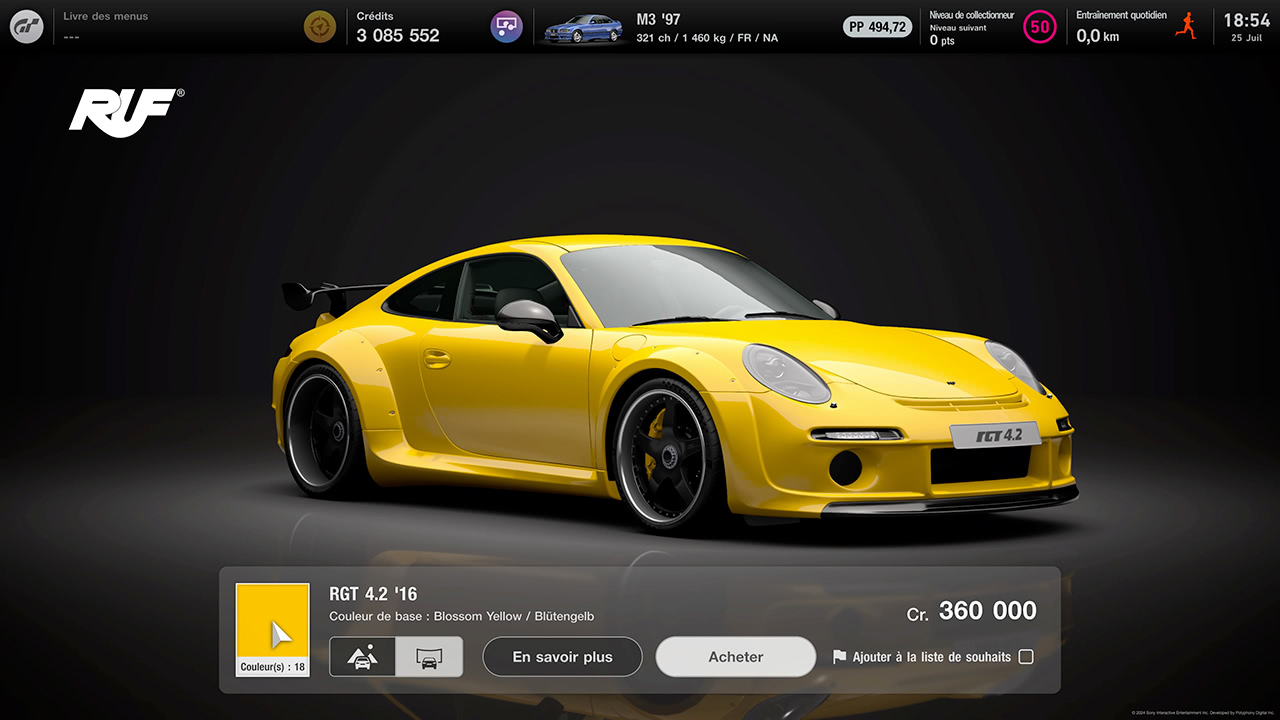Select the blue M3 '97 car thumbnail
The width and height of the screenshot is (1280, 720).
583,29
